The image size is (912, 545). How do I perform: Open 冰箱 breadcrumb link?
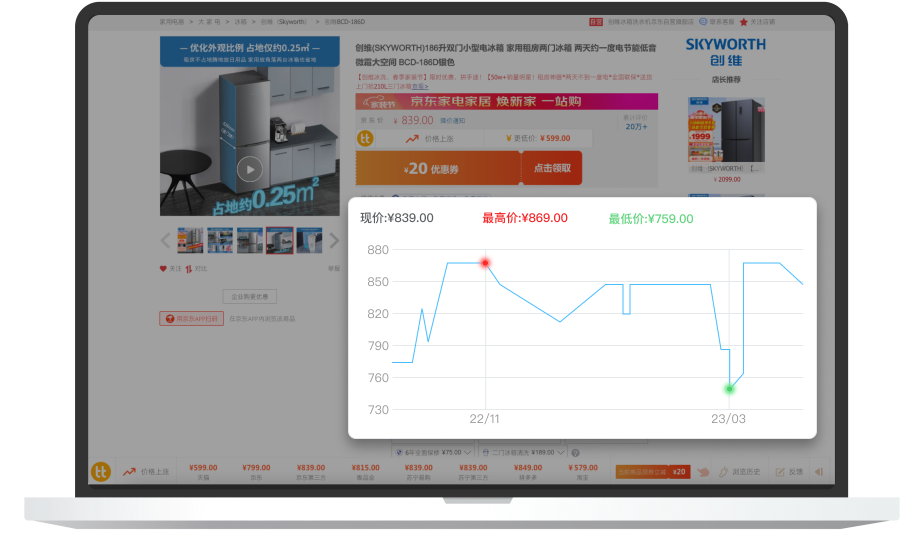pos(240,22)
